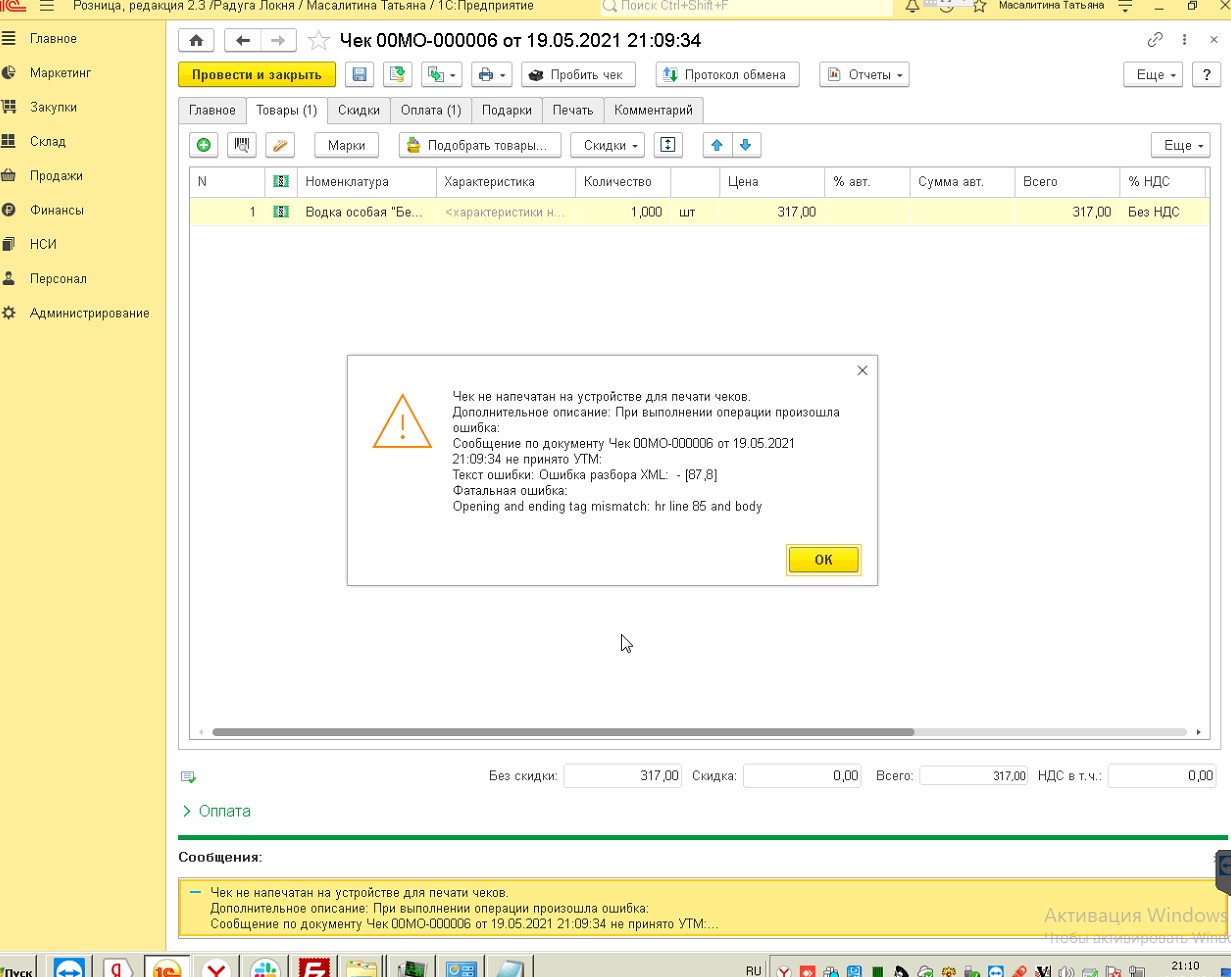Viewport: 1231px width, 977px height.
Task: Click the save document floppy icon
Action: (x=360, y=75)
